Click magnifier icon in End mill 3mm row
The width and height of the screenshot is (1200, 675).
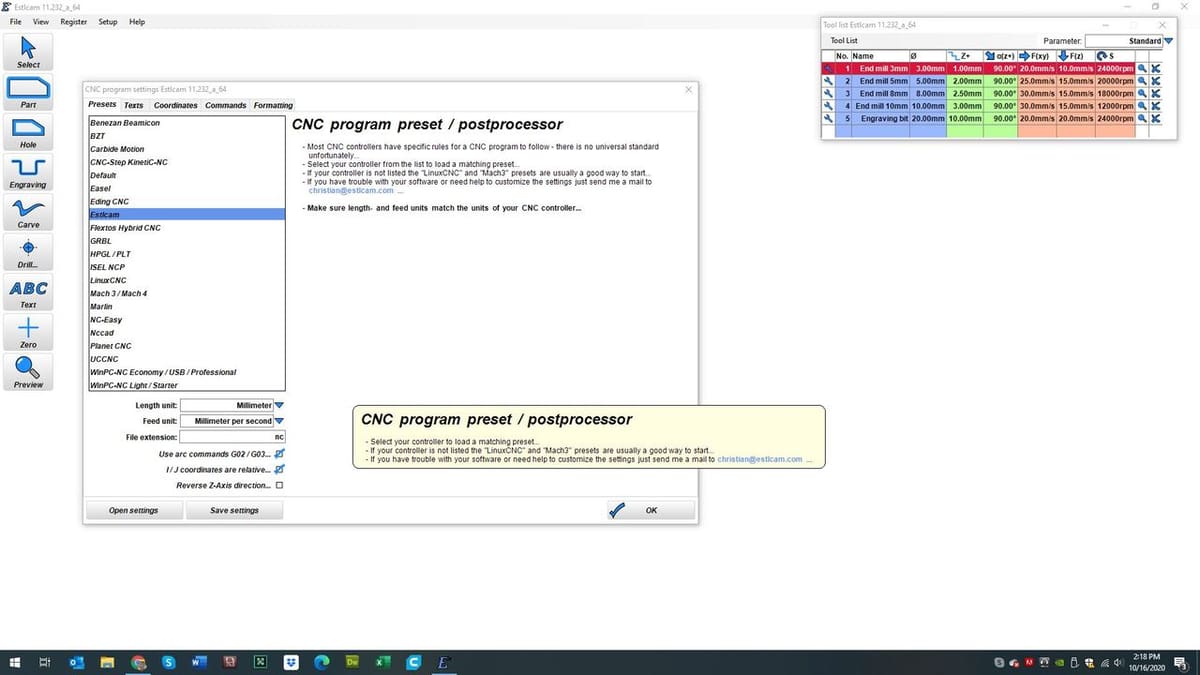(x=1142, y=68)
